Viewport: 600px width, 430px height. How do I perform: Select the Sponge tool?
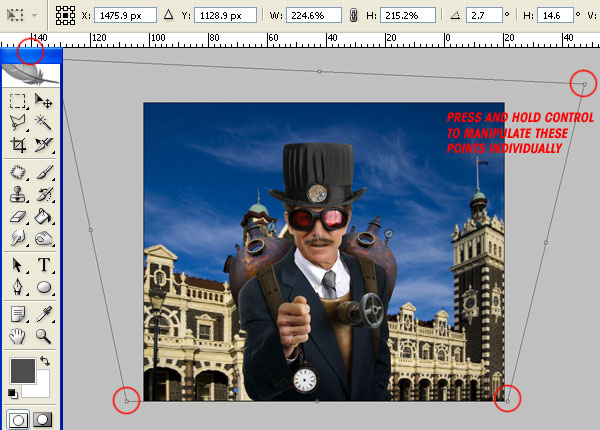[x=44, y=238]
